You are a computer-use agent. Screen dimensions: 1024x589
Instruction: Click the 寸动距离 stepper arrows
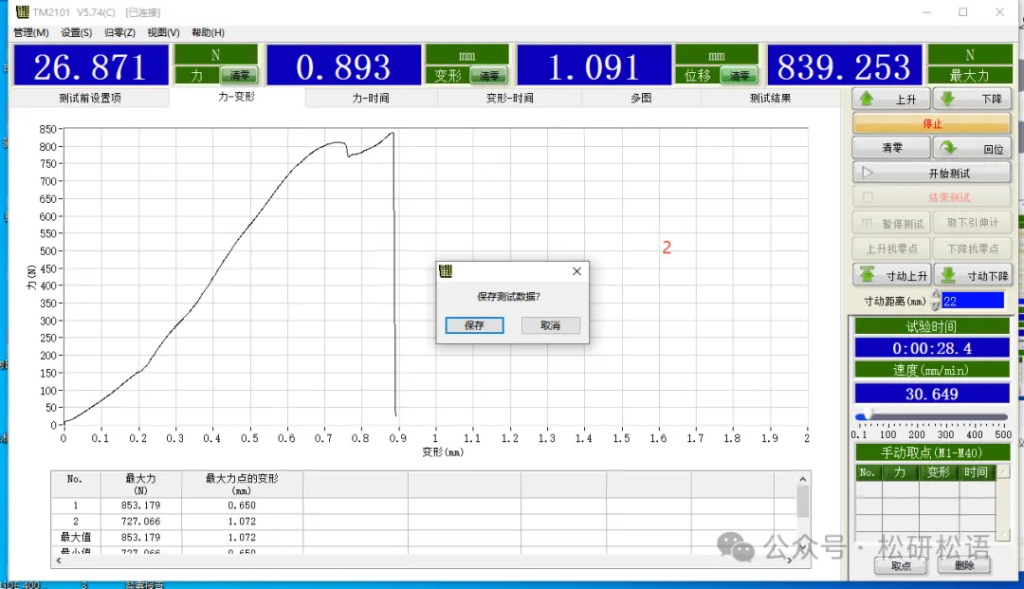click(936, 300)
